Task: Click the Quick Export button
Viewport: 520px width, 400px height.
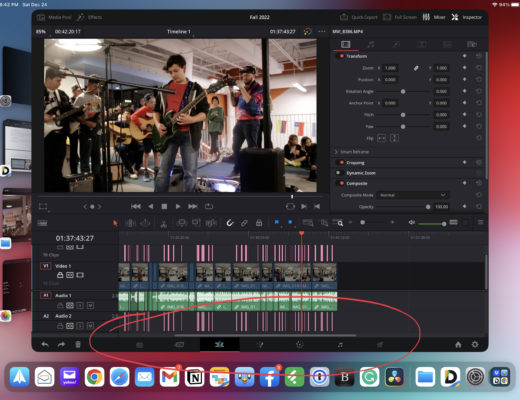Action: (359, 17)
